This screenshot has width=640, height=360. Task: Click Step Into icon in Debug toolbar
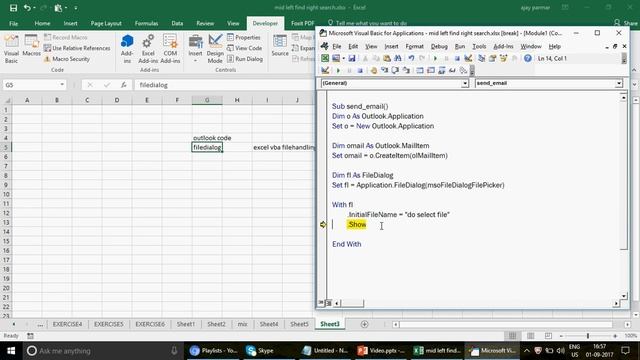pyautogui.click(x=384, y=71)
